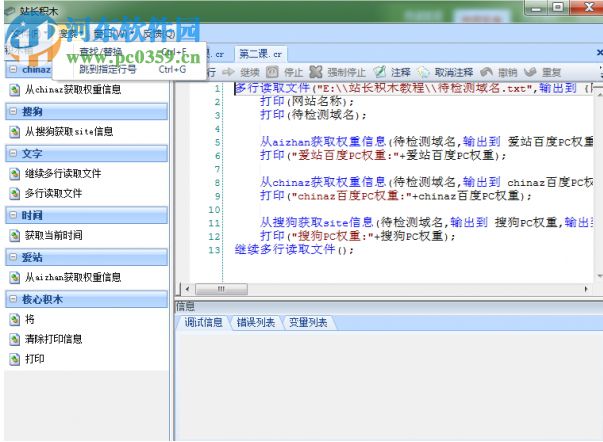
Task: Click 清除打印信息 block label
Action: pyautogui.click(x=53, y=339)
